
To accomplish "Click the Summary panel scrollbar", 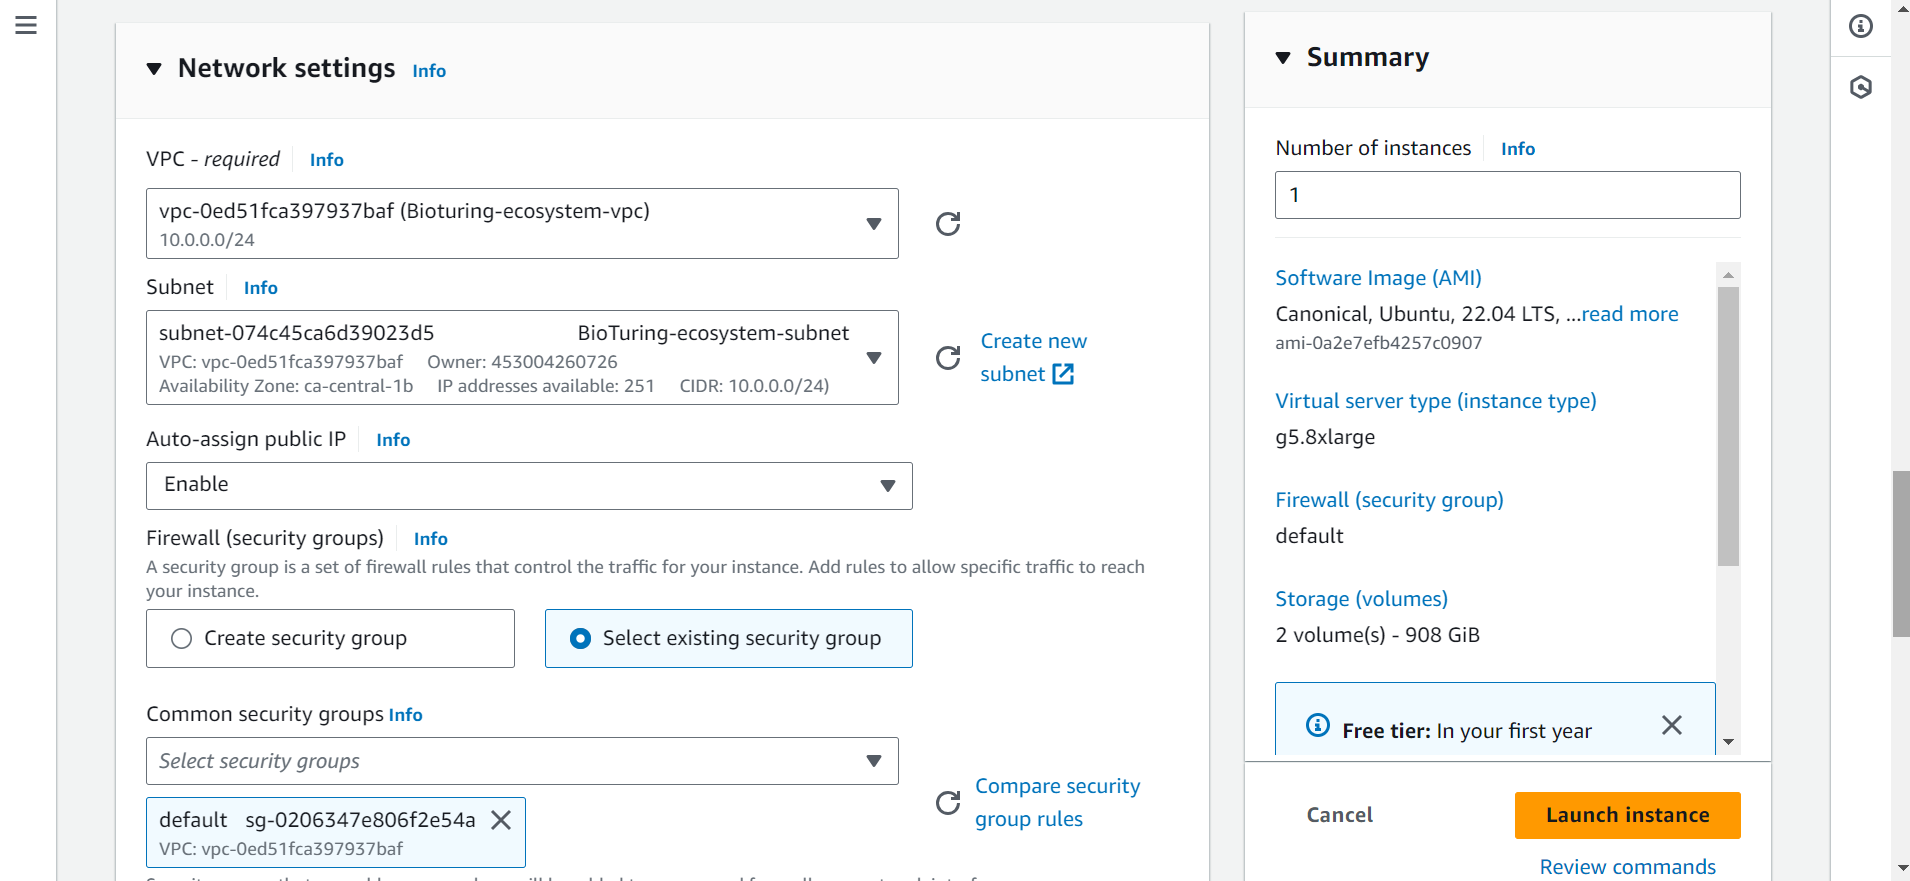I will point(1728,427).
